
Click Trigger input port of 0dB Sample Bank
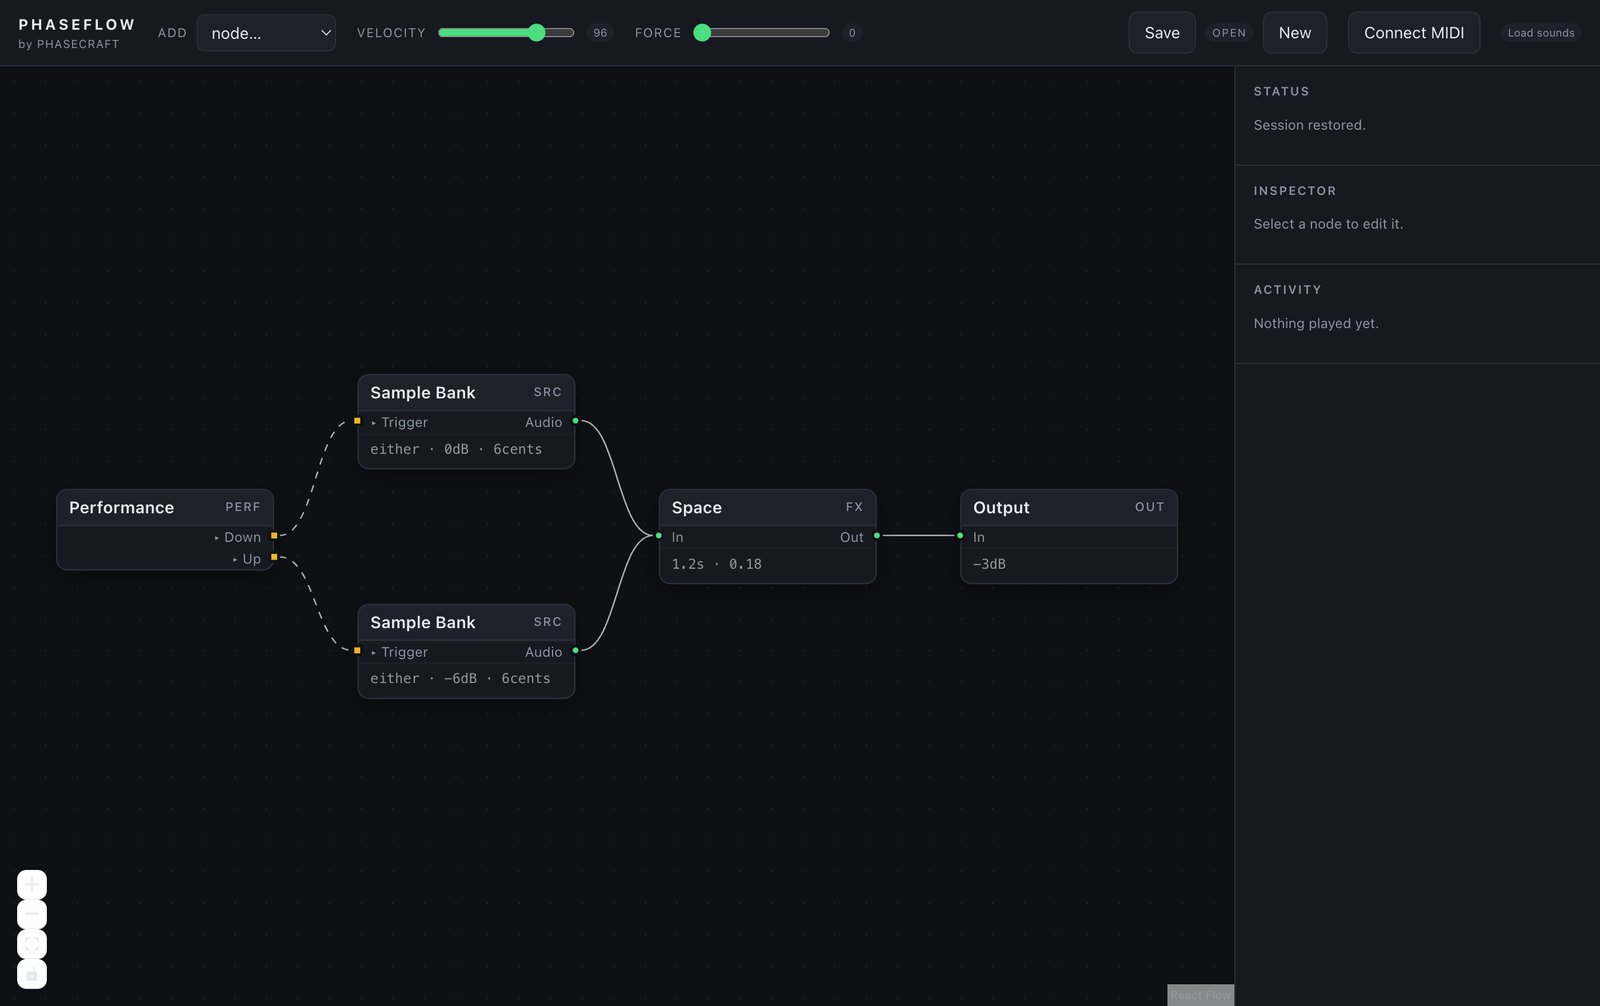(x=357, y=421)
